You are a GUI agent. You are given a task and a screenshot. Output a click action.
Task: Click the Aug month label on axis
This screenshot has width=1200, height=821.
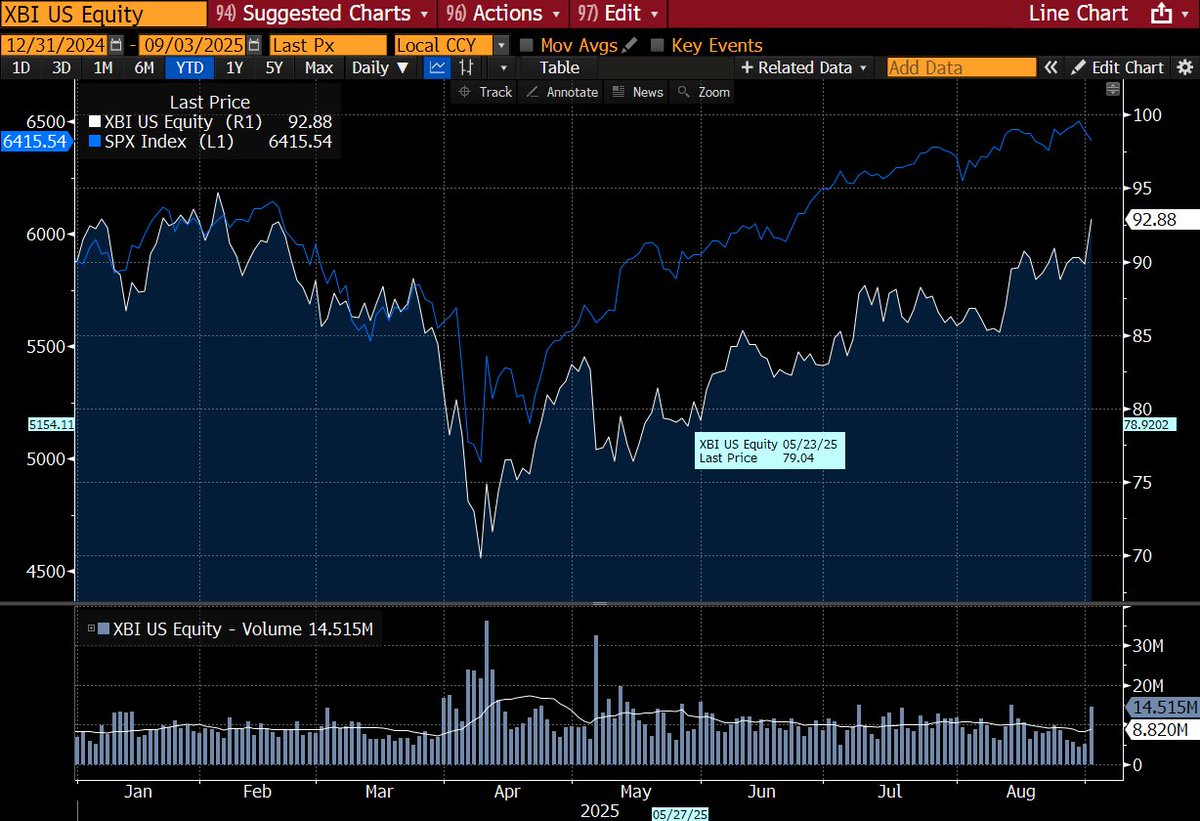pyautogui.click(x=1020, y=792)
